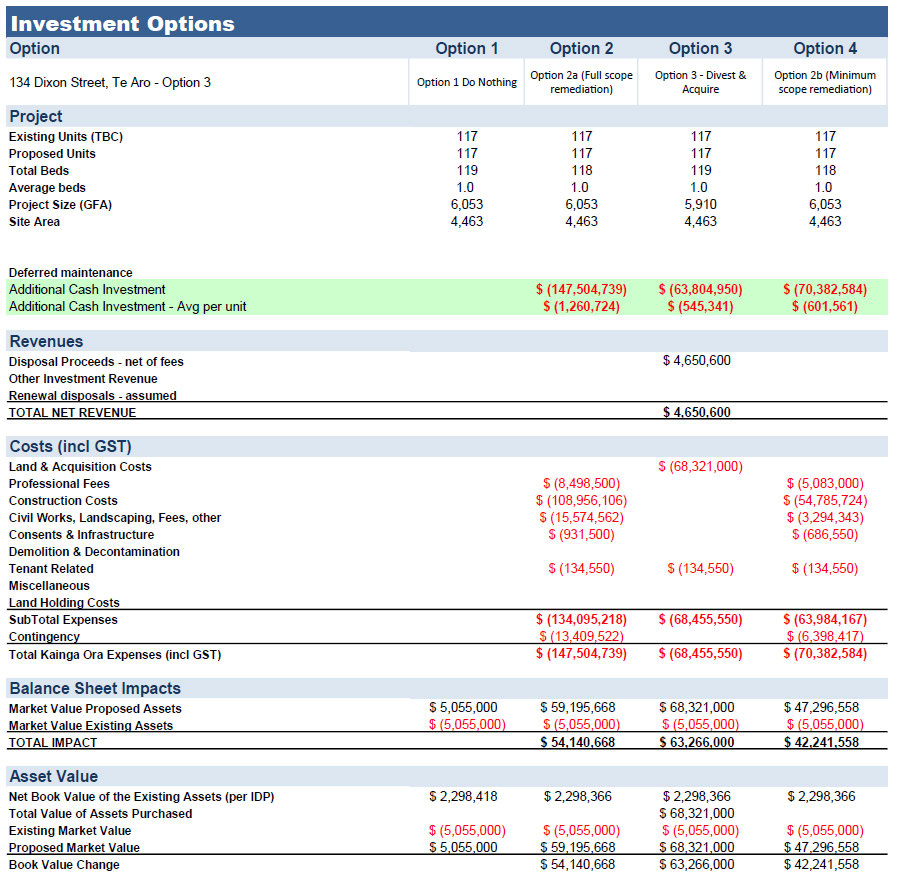Select 'Option 3 - Divest & Acquire' cell

[x=700, y=82]
